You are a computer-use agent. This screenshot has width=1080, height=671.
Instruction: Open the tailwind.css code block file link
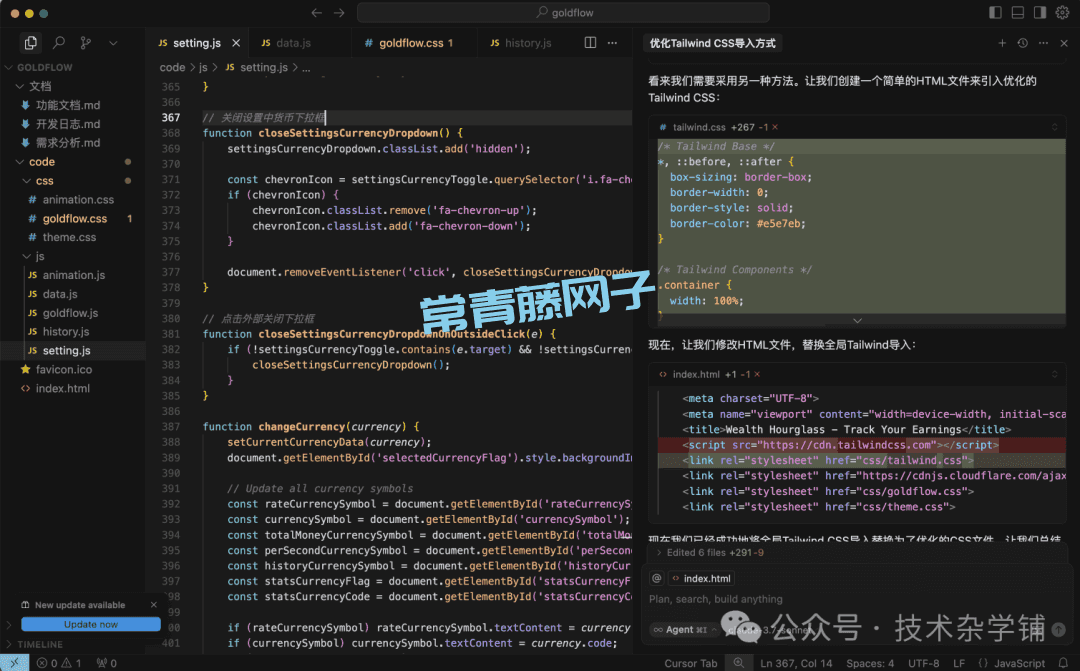coord(699,127)
